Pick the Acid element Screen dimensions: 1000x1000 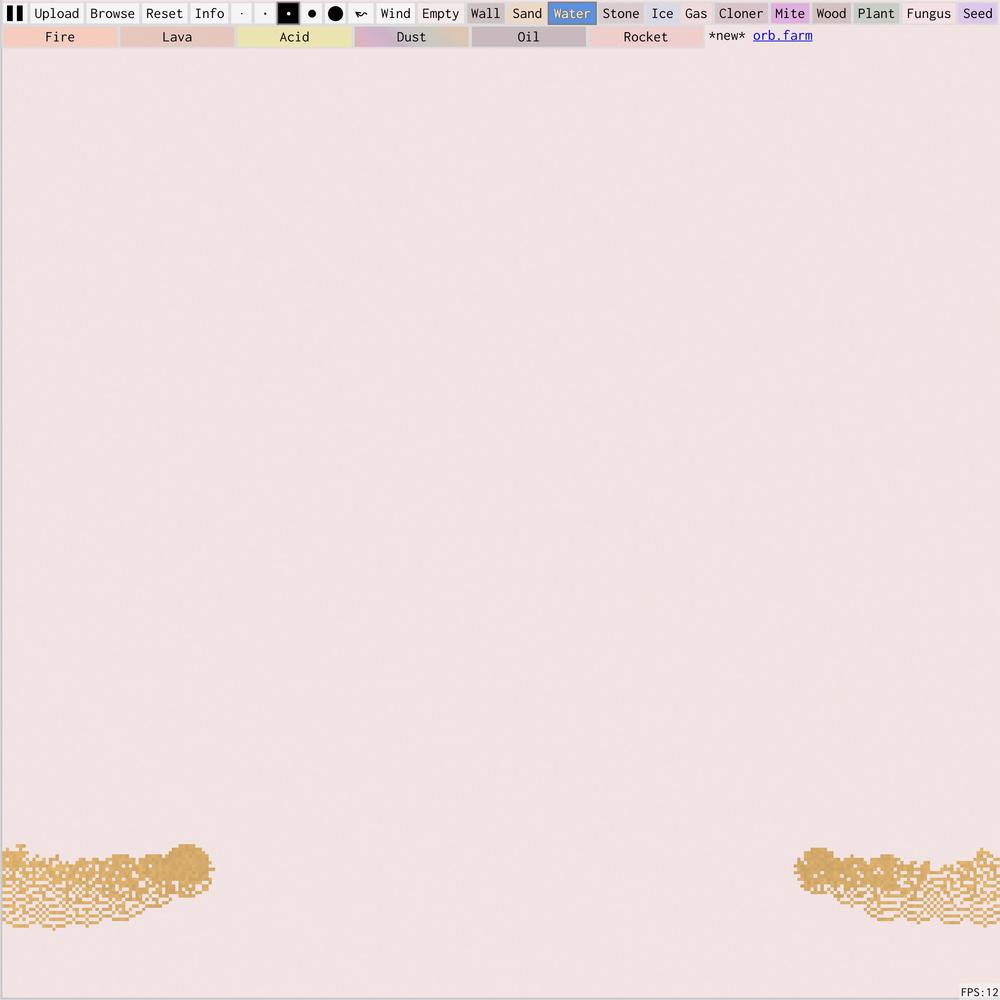295,37
